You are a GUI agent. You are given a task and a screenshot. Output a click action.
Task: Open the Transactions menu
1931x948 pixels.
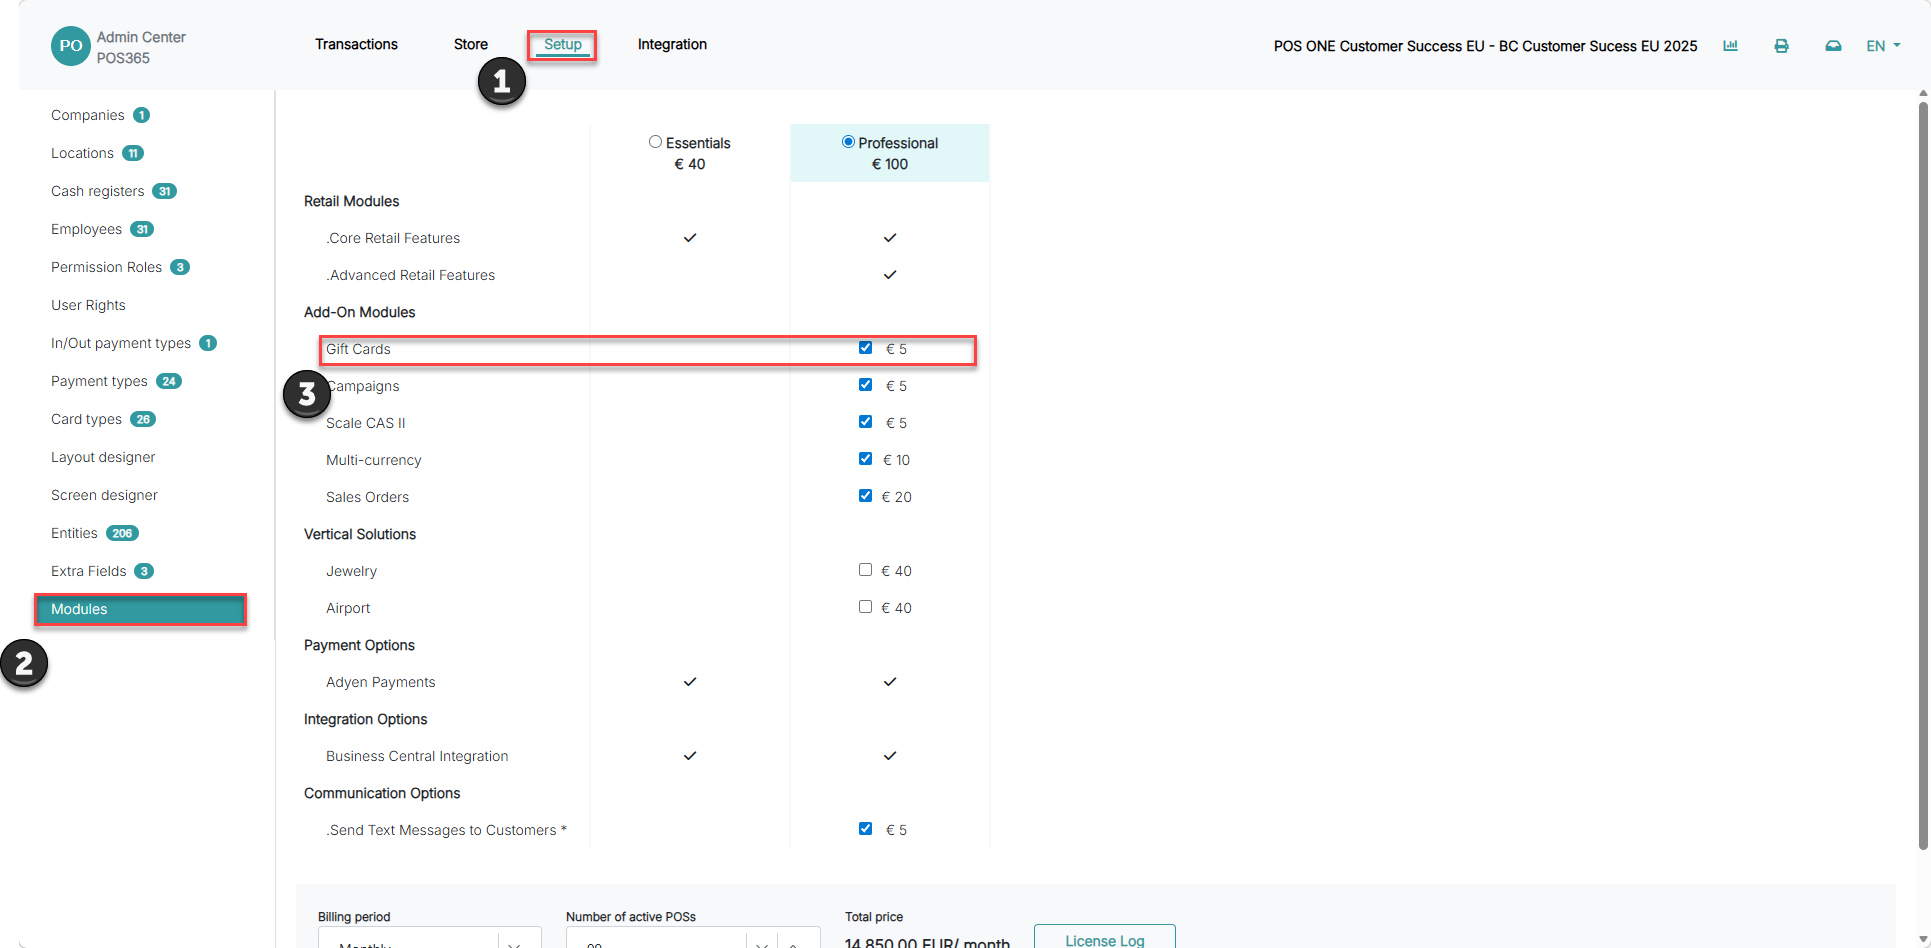[x=356, y=44]
